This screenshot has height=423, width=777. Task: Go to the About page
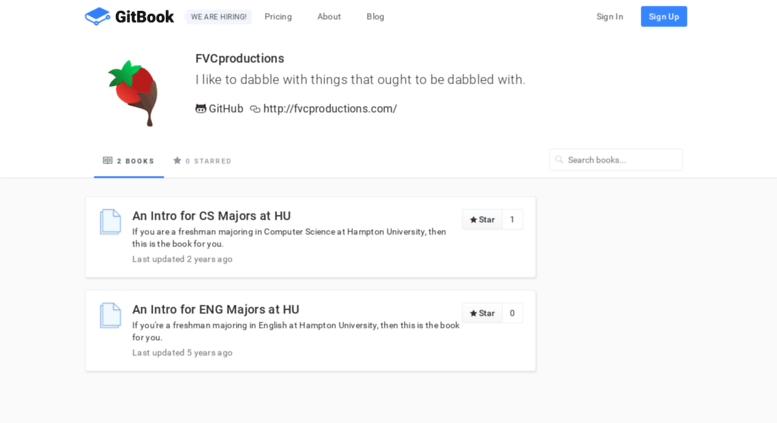click(329, 16)
